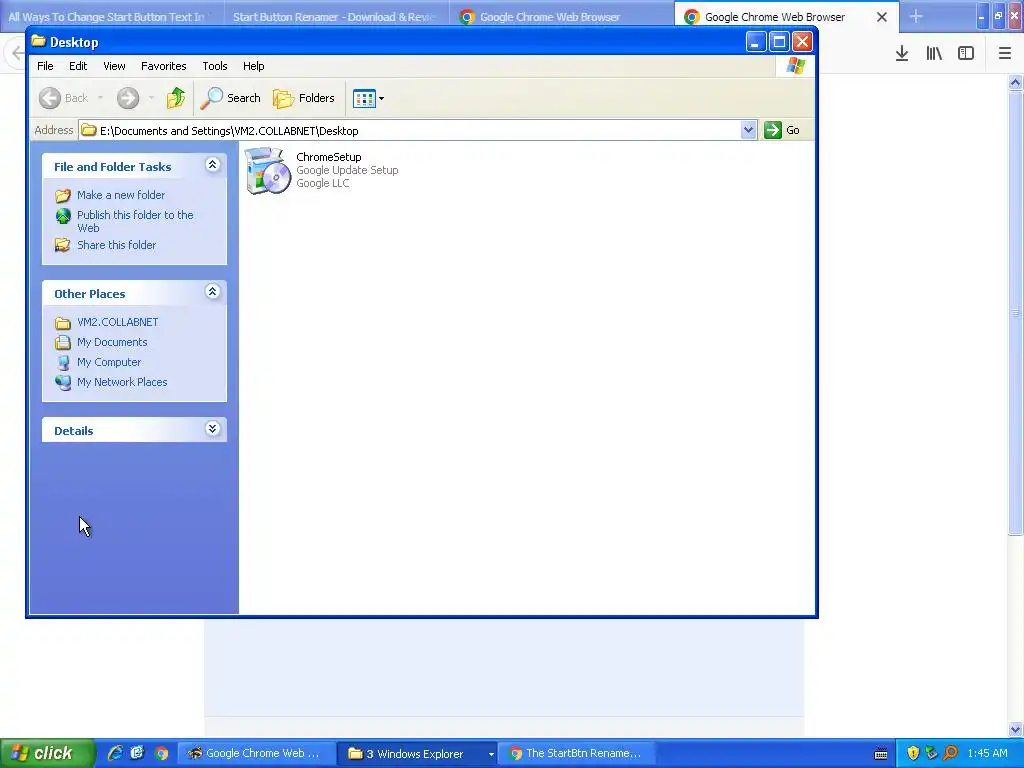1024x768 pixels.
Task: Open the browser downloads arrow icon
Action: pos(902,54)
